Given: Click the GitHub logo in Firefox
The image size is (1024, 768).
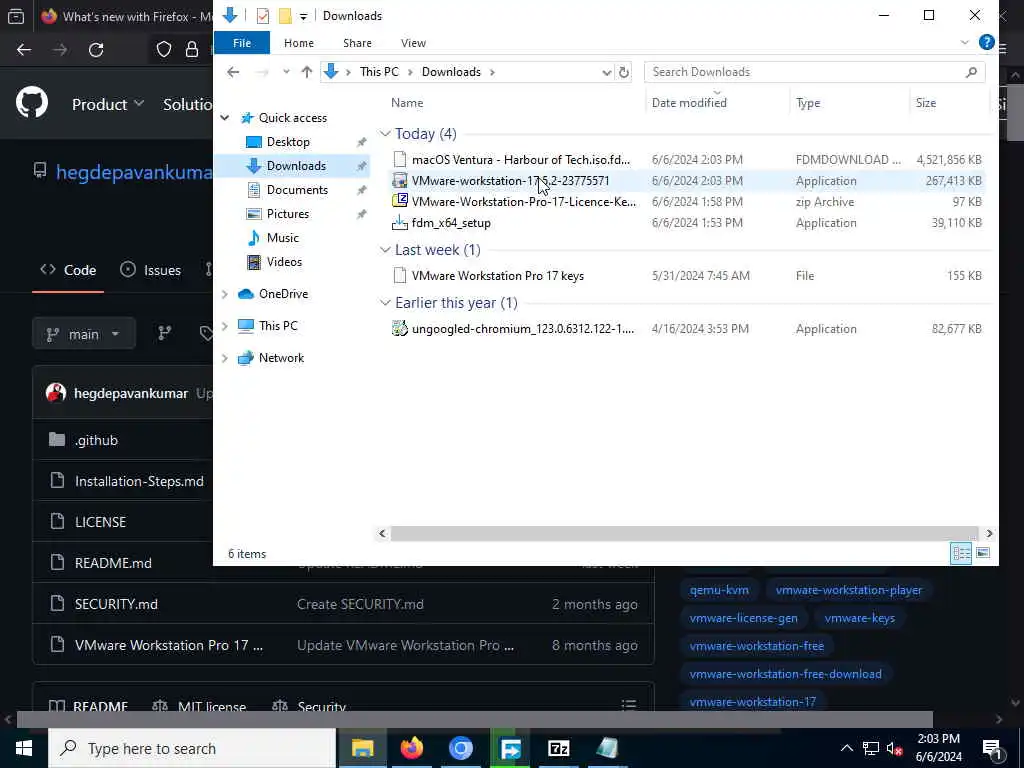Looking at the screenshot, I should pos(32,103).
